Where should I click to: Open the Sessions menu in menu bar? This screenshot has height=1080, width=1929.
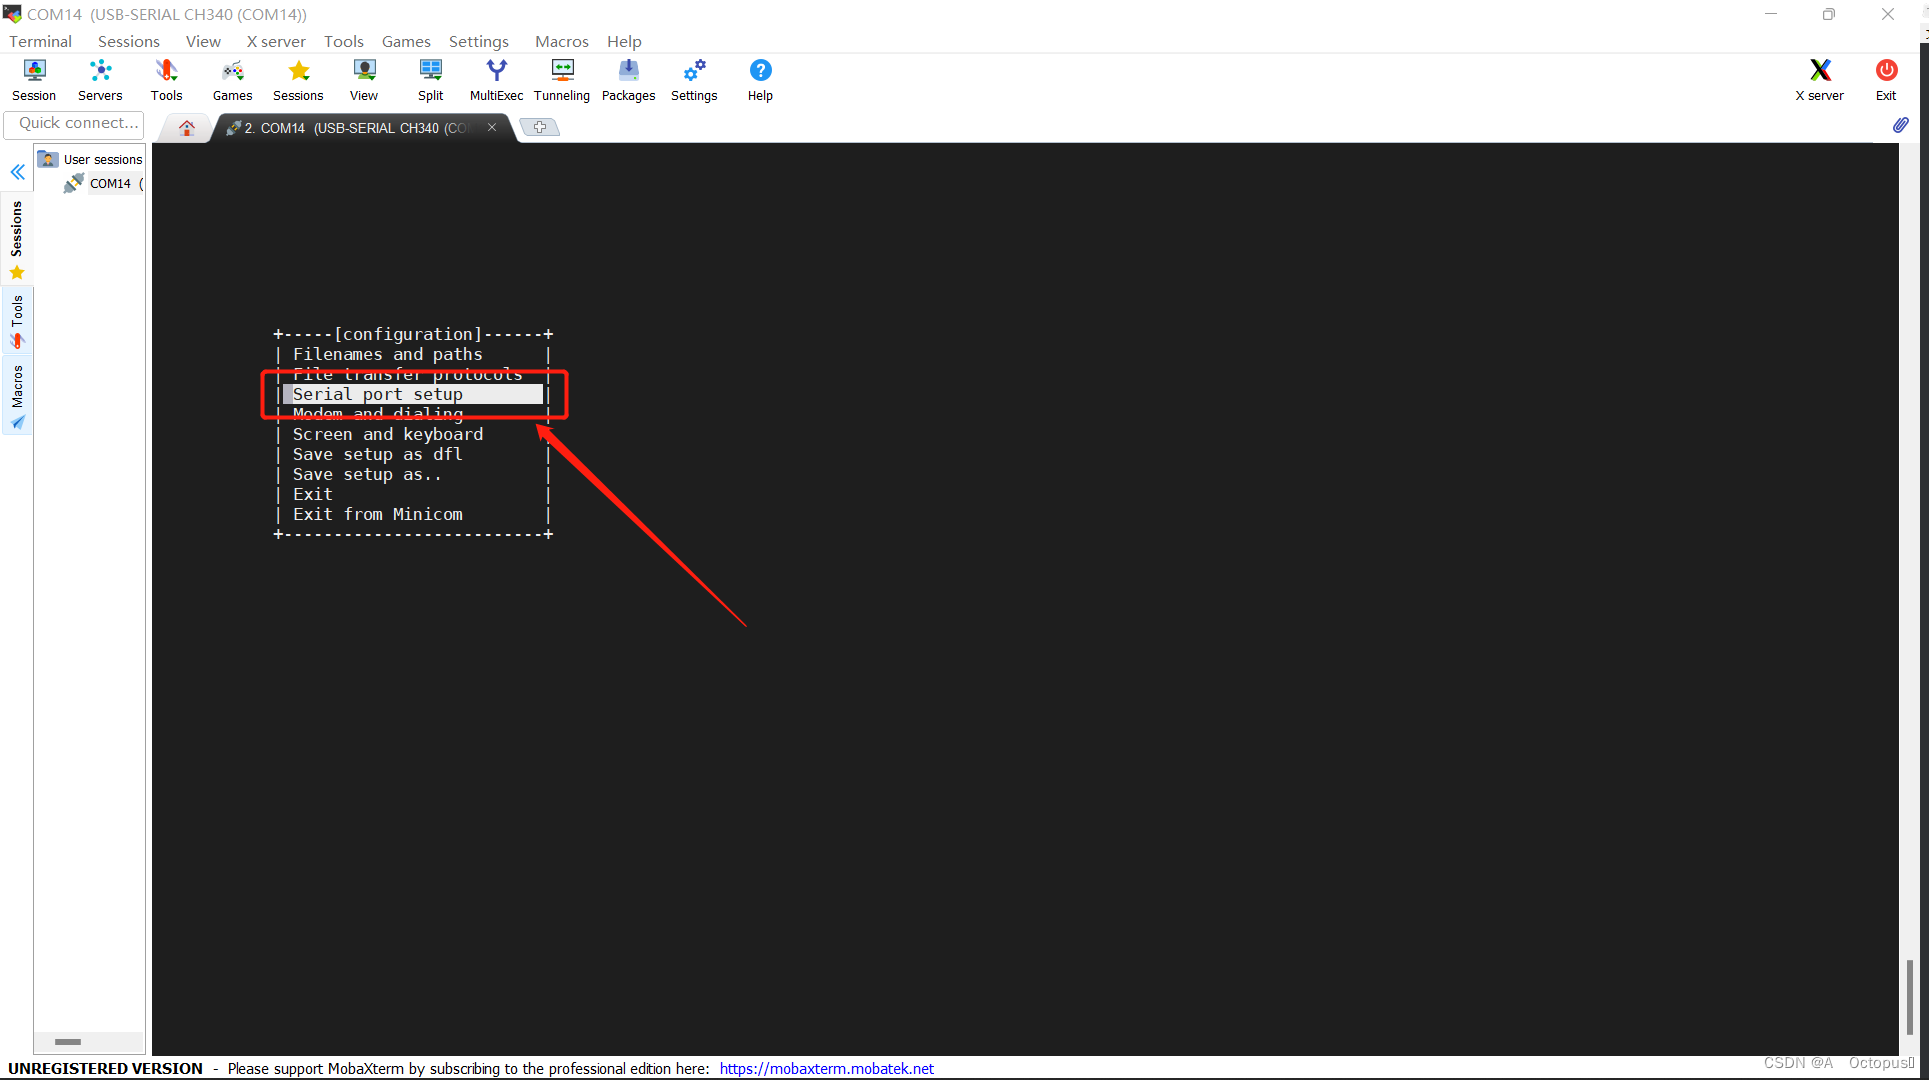129,41
